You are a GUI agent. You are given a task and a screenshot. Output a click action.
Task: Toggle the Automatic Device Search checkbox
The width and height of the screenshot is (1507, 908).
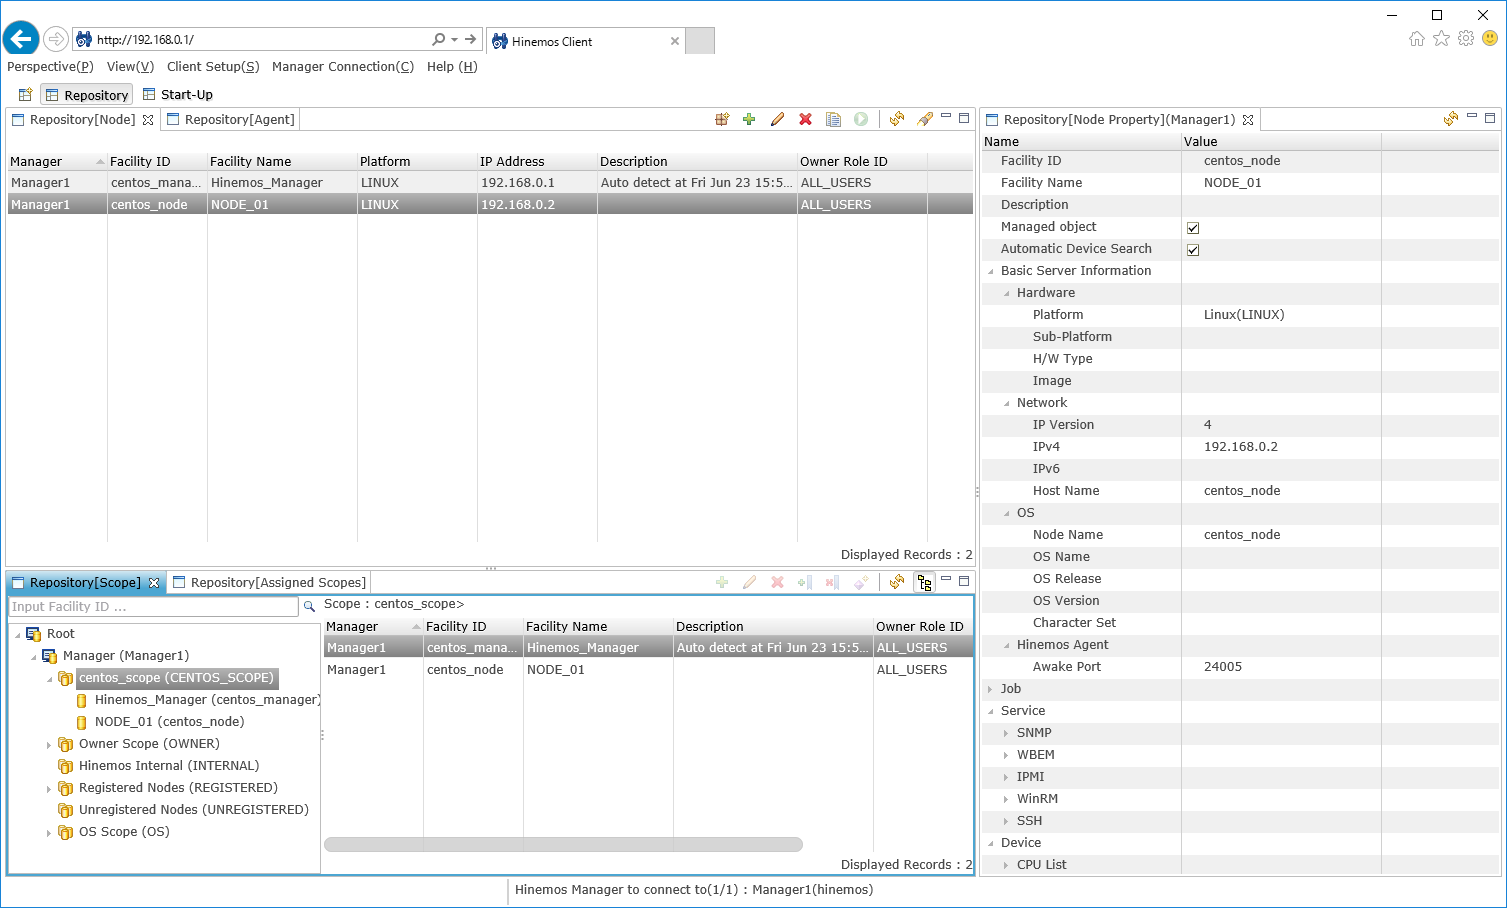[x=1193, y=250]
